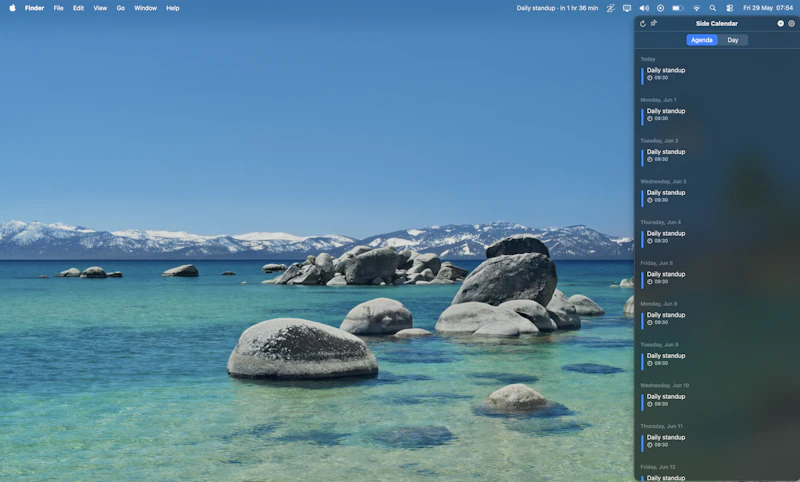The image size is (800, 482).
Task: Open Daily standup on Tuesday, Jun 2
Action: click(717, 156)
